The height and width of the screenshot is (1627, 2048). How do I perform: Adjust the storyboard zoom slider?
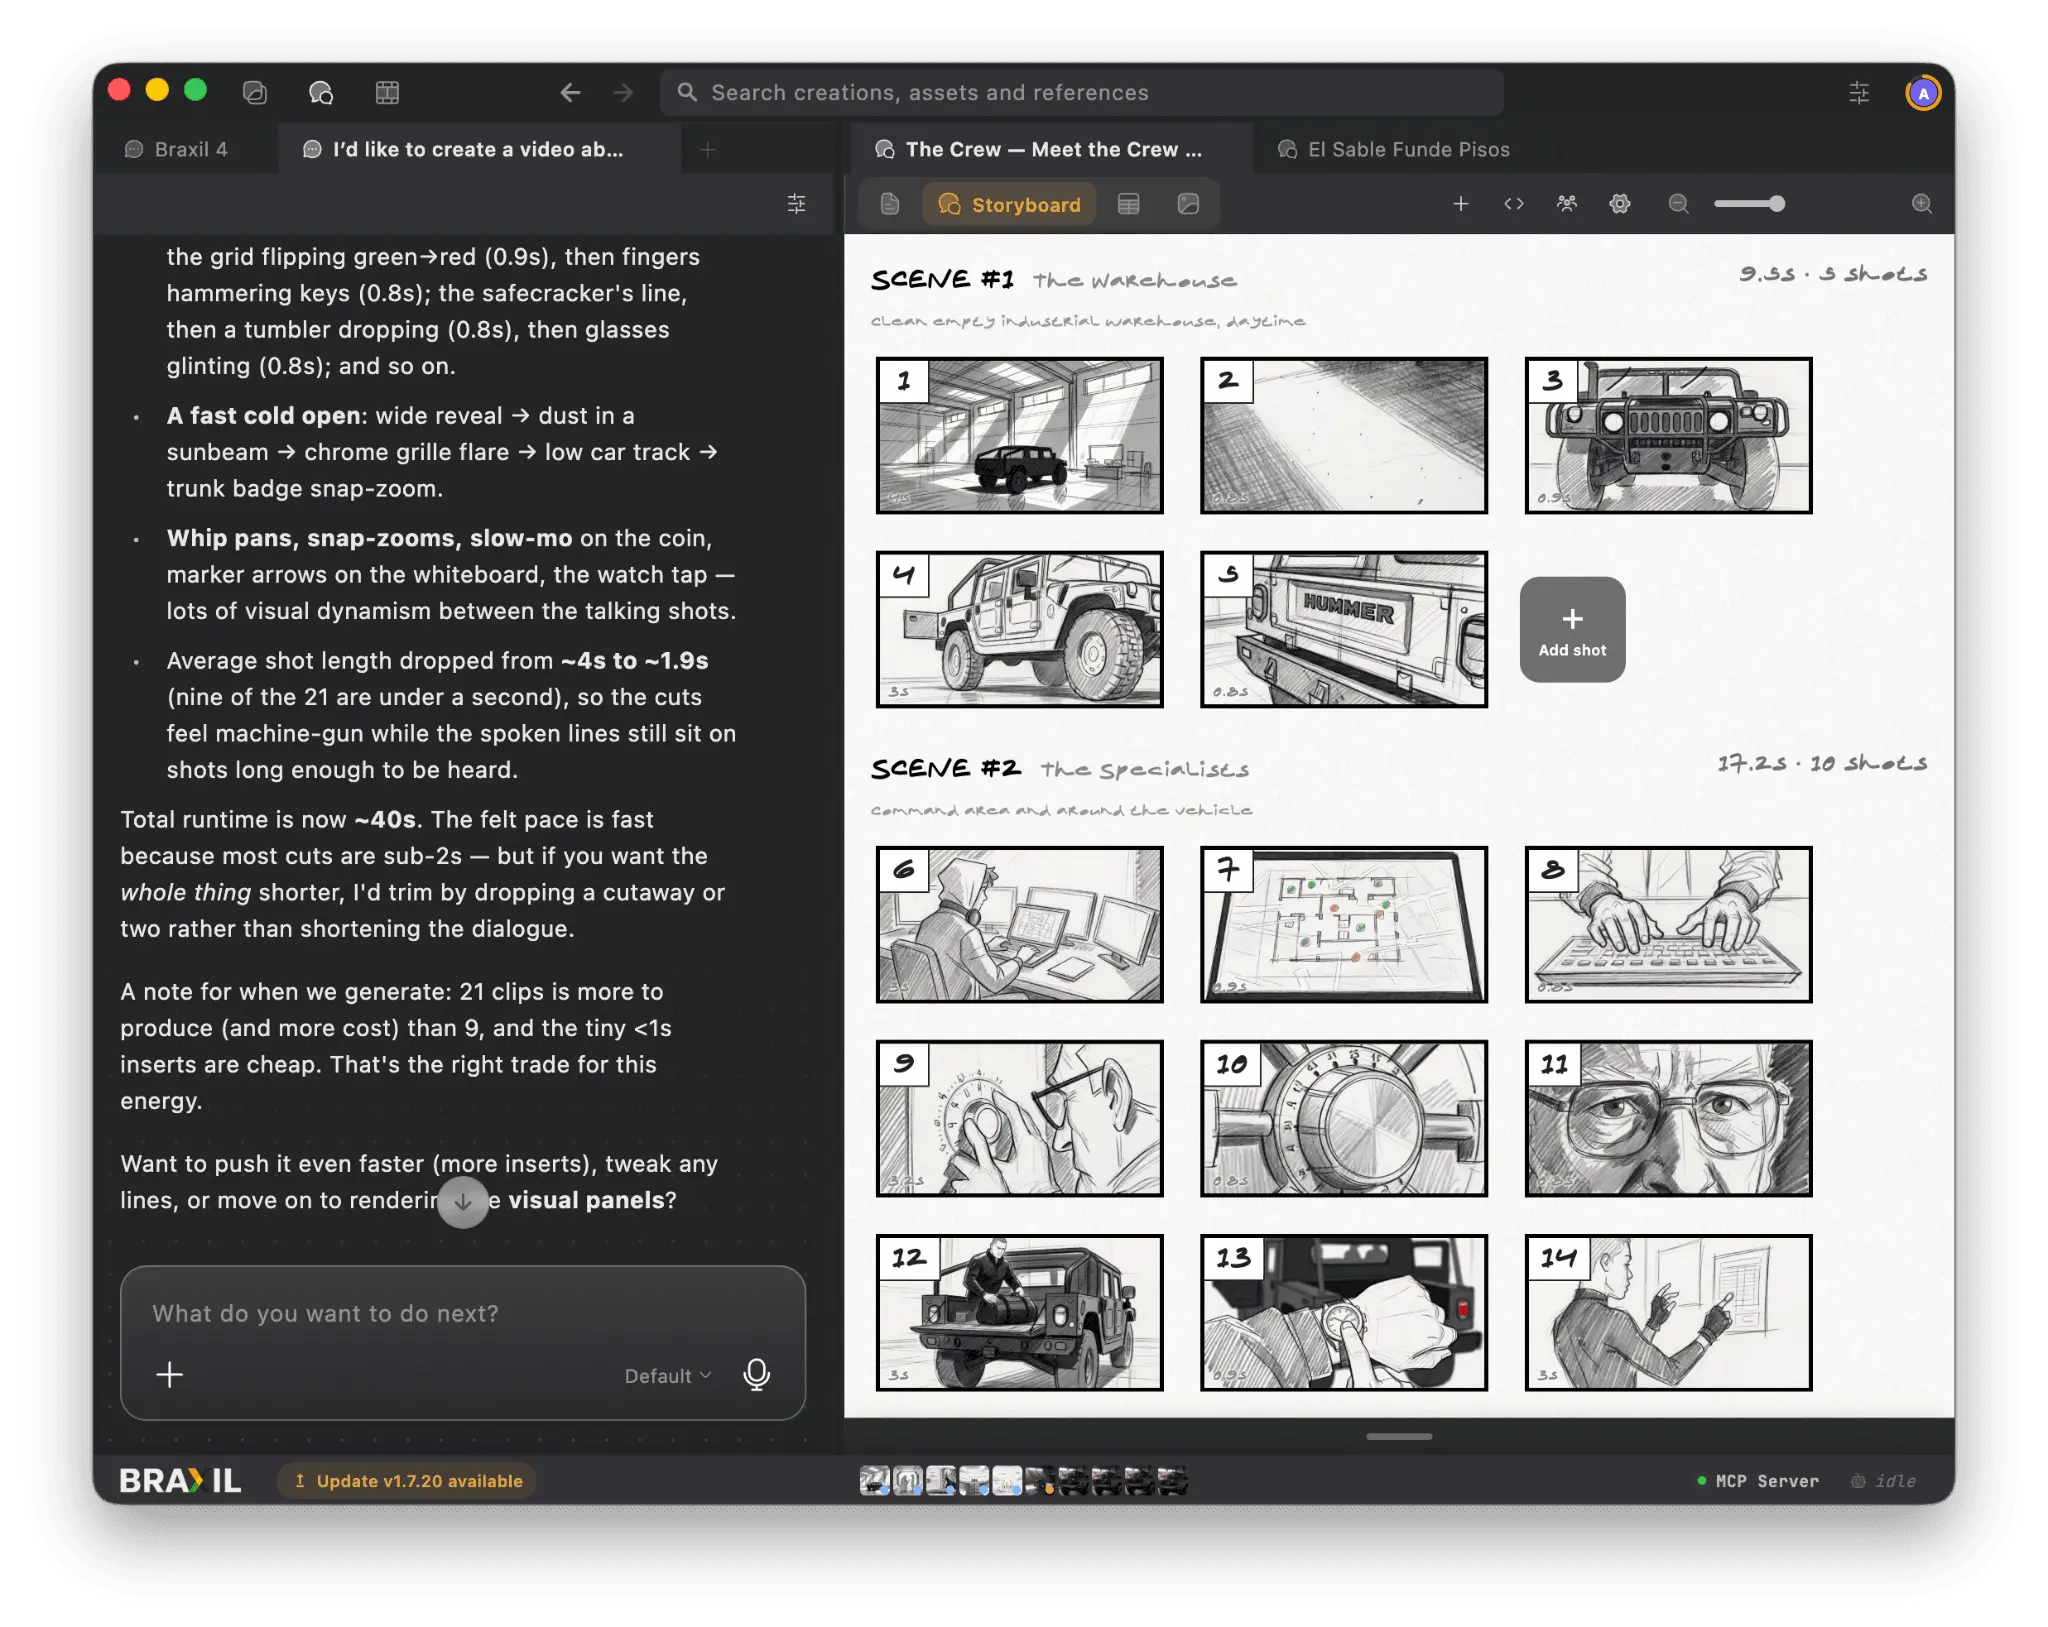(1748, 204)
